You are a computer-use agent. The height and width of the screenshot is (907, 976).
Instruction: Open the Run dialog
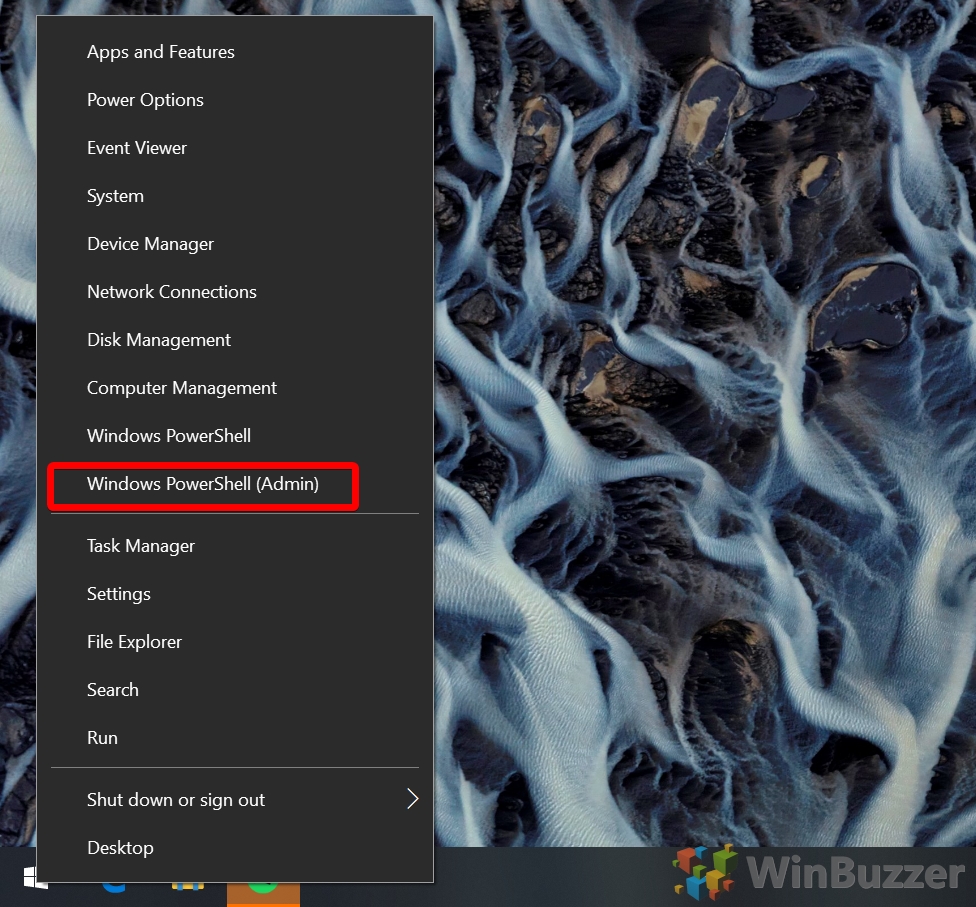235,737
